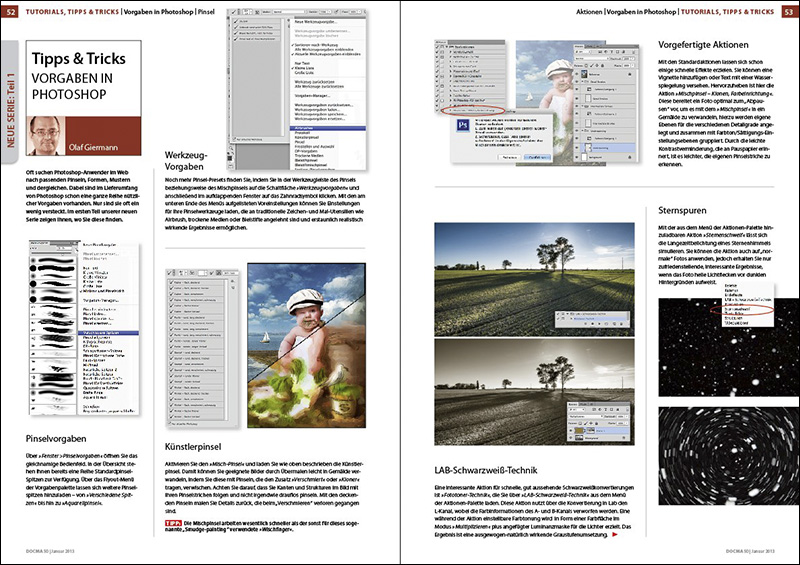Click the red TIPP badge
The width and height of the screenshot is (800, 565).
(171, 523)
